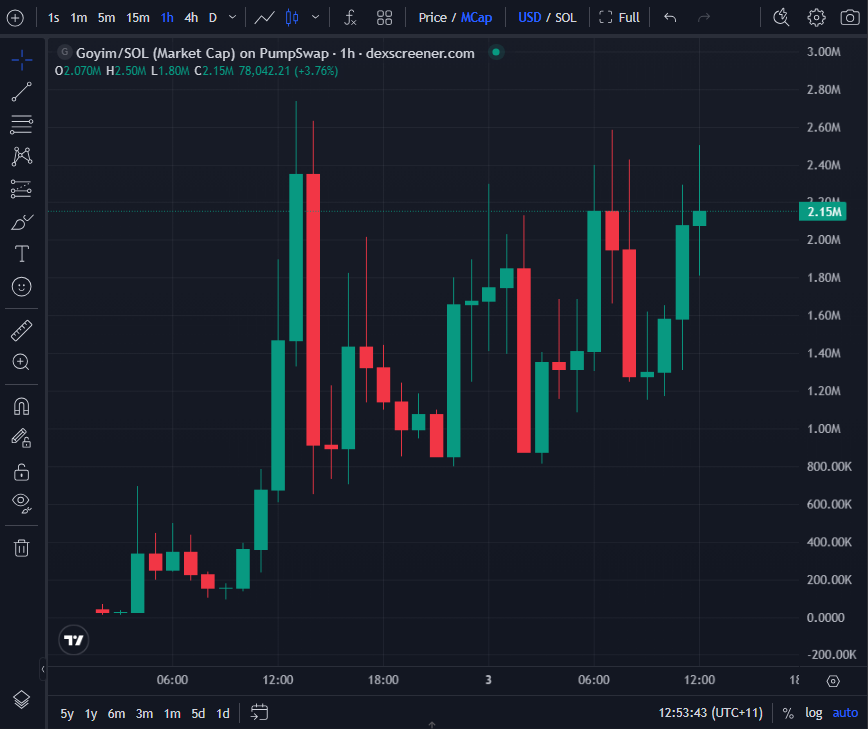Select the Fibonacci retracement tool
The width and height of the screenshot is (868, 729).
tap(22, 124)
